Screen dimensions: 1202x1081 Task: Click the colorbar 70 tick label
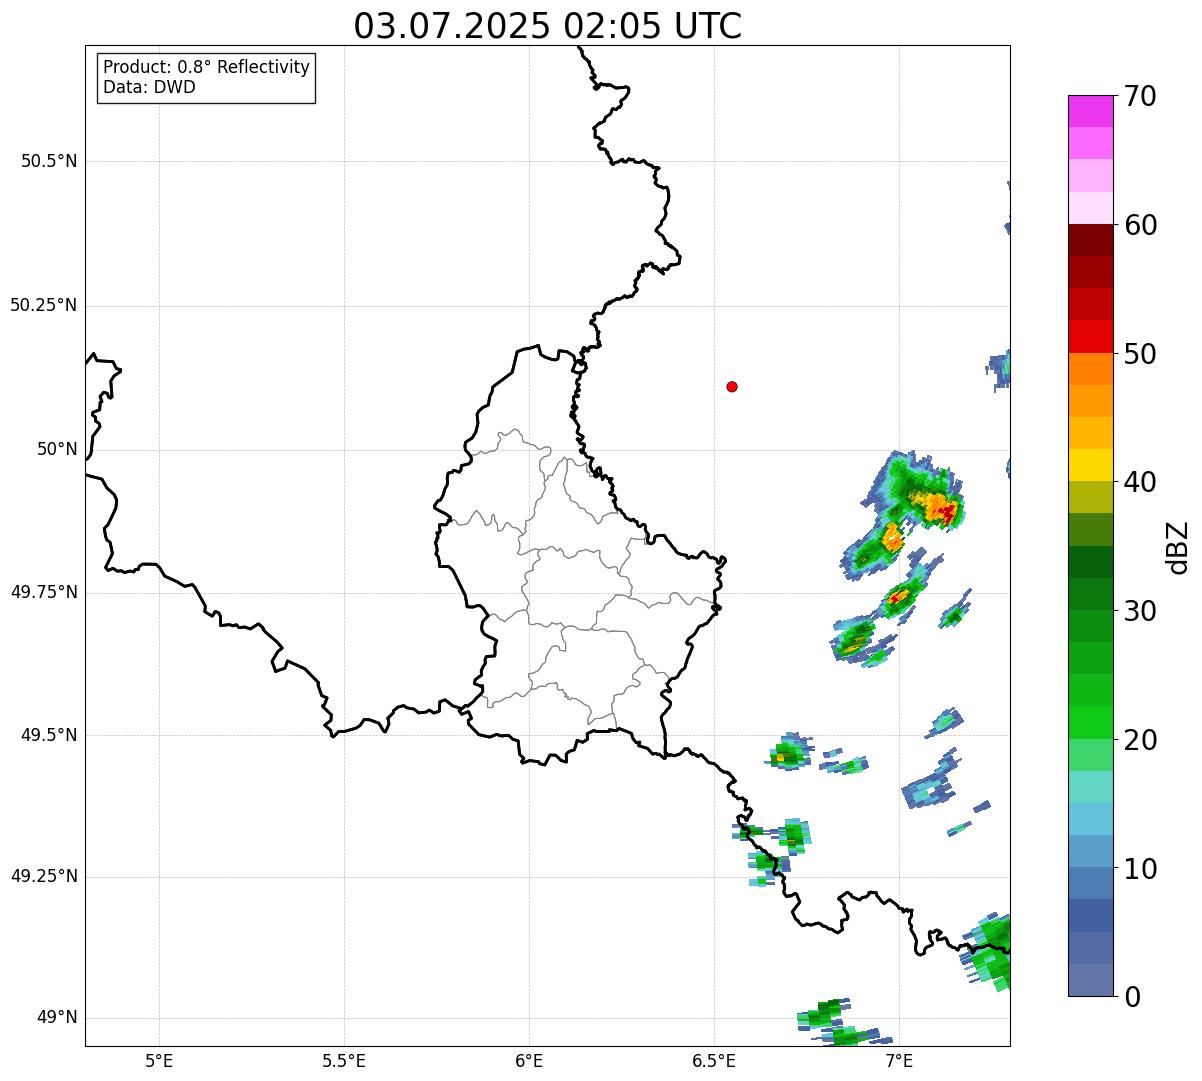tap(1141, 96)
